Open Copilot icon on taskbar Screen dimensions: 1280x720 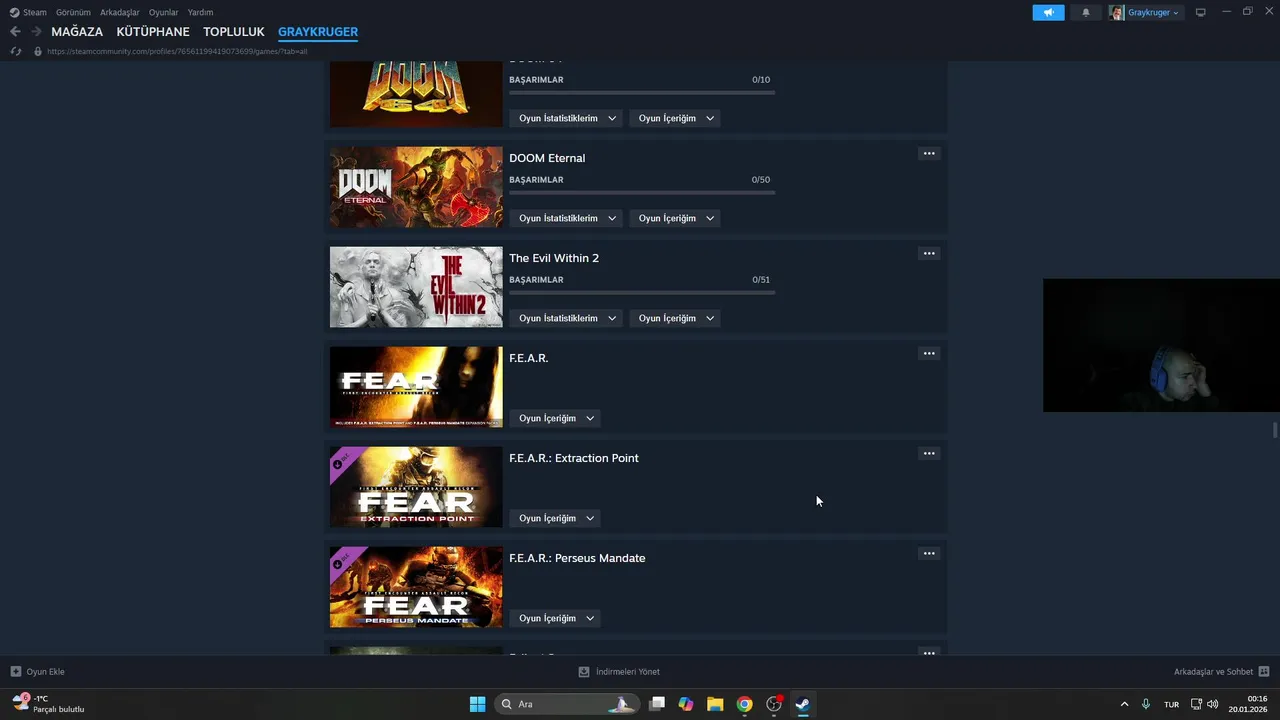tap(686, 704)
